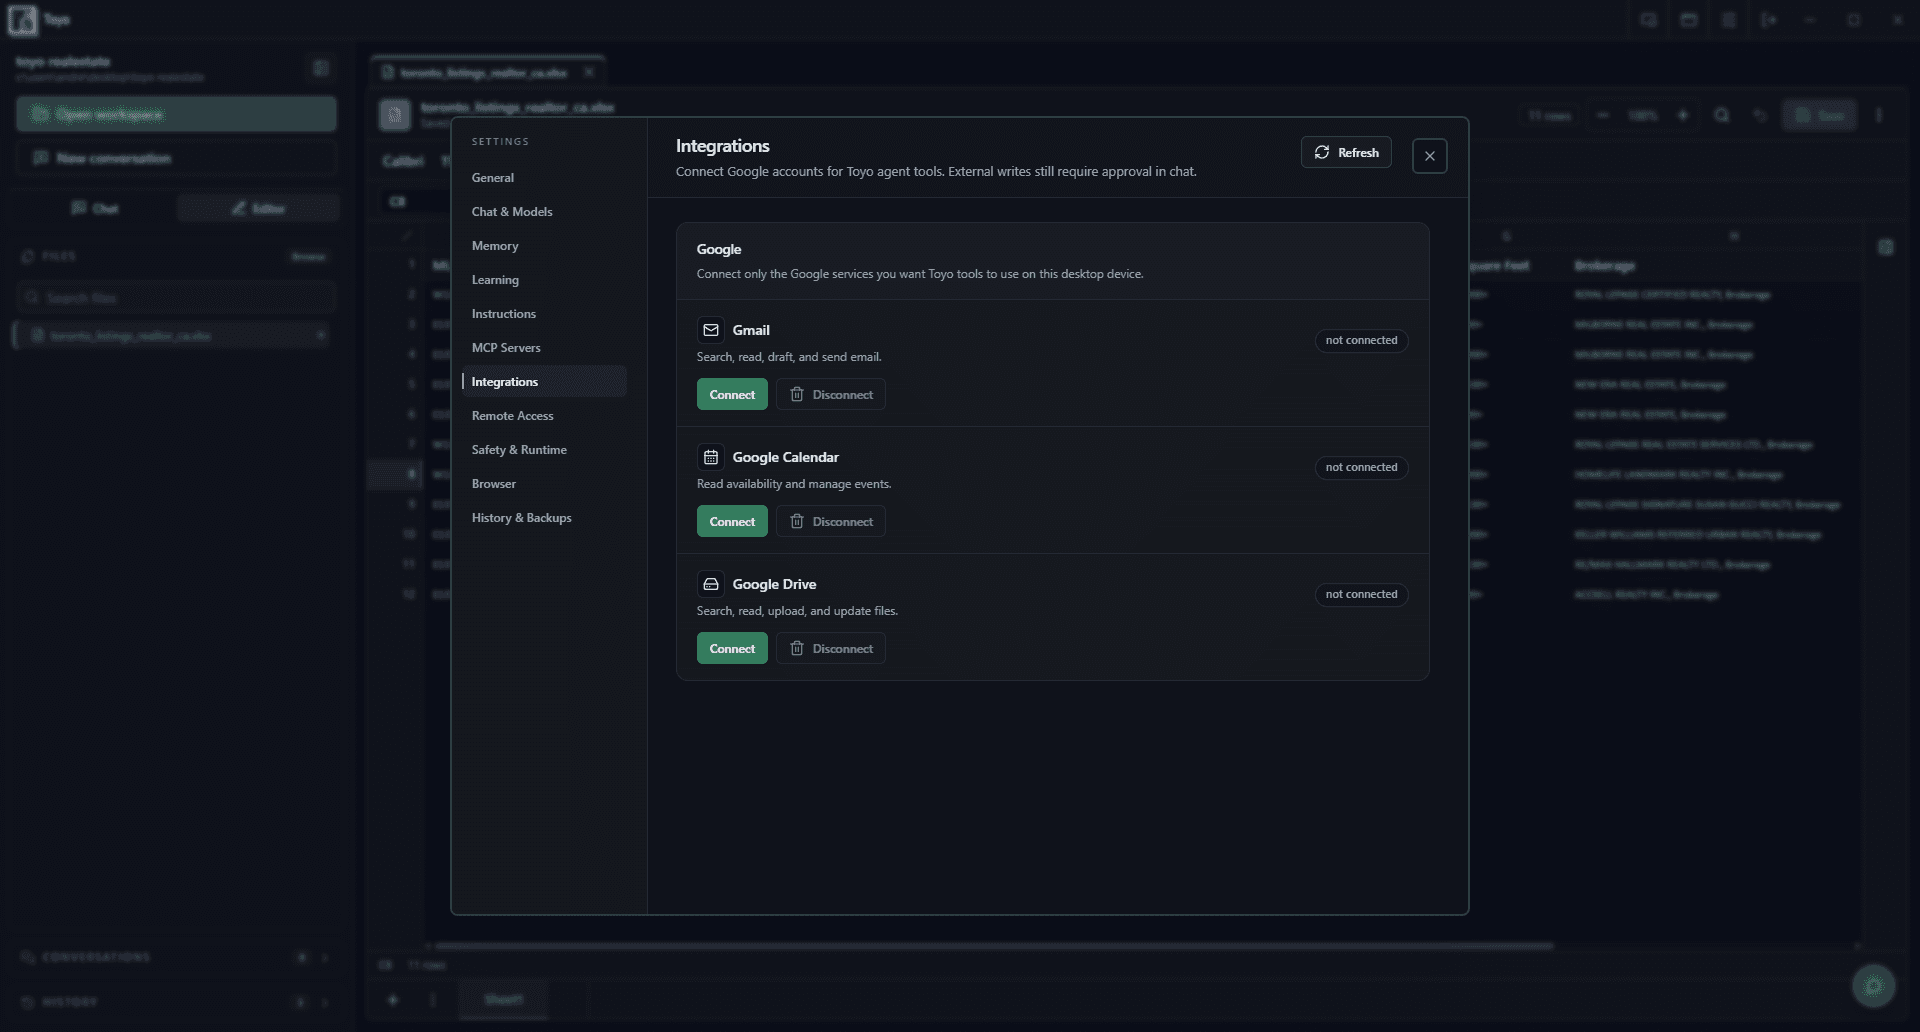
Task: Open History & Backups settings
Action: (x=544, y=518)
